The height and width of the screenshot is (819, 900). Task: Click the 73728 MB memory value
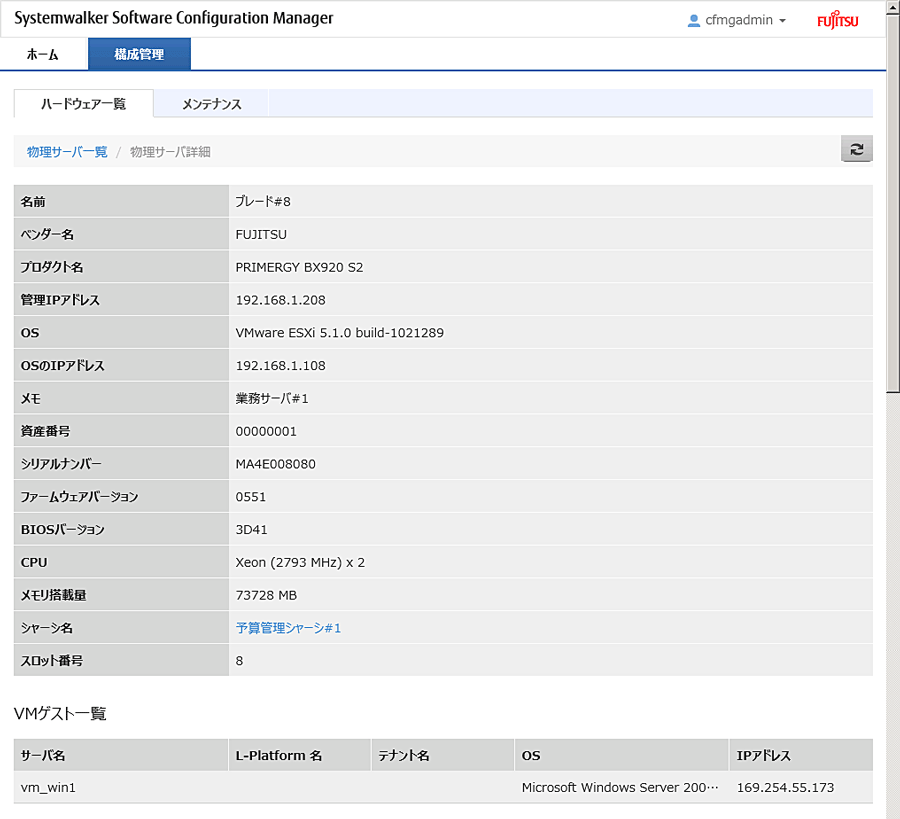click(x=266, y=595)
